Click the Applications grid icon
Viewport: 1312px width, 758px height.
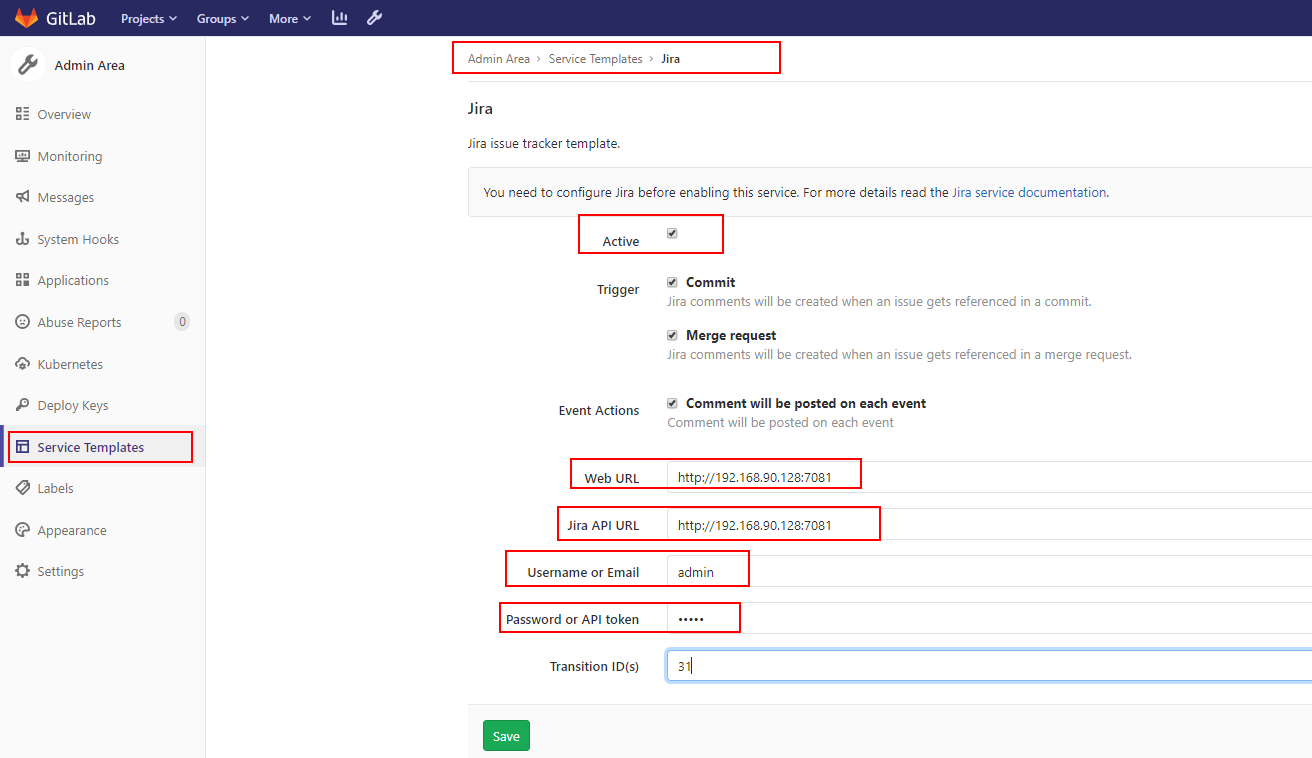pos(22,280)
